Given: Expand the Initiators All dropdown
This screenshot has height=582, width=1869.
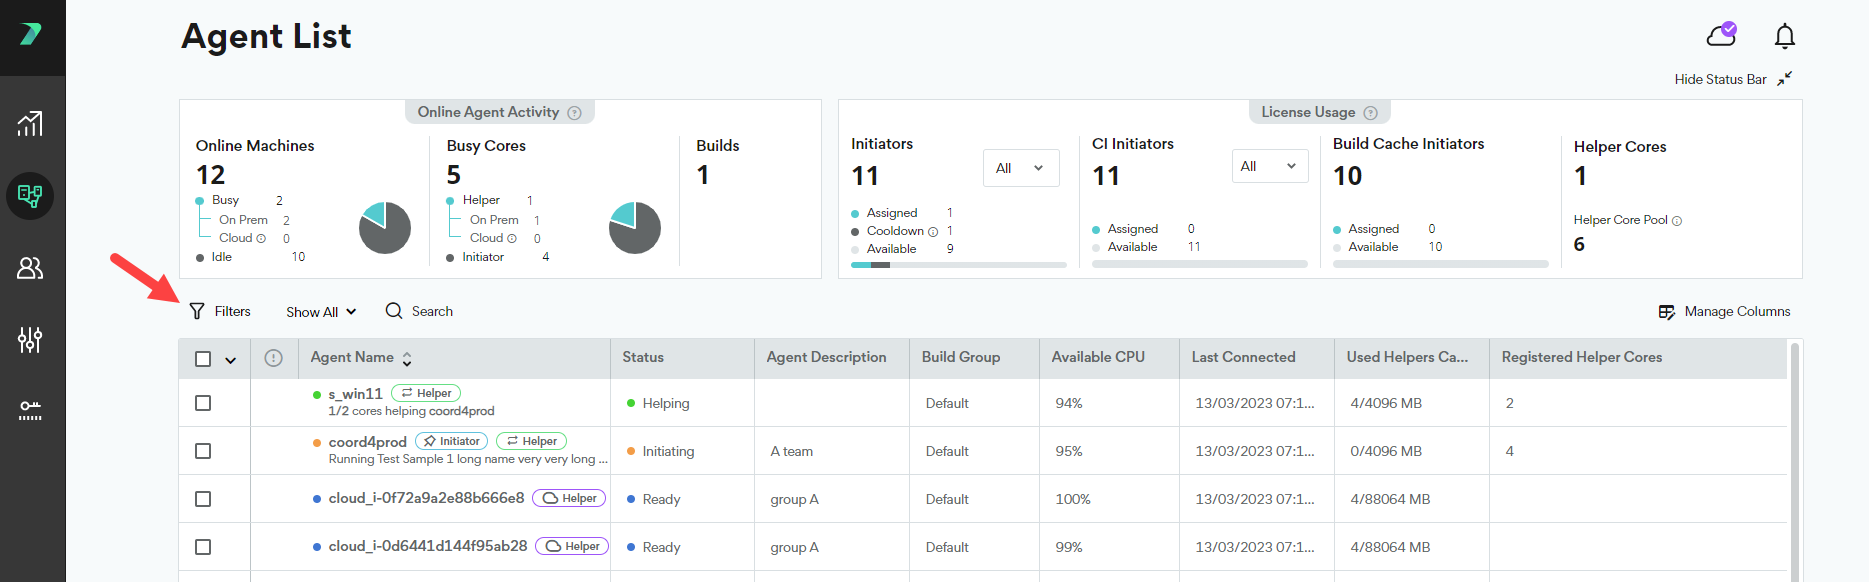Looking at the screenshot, I should 1020,168.
